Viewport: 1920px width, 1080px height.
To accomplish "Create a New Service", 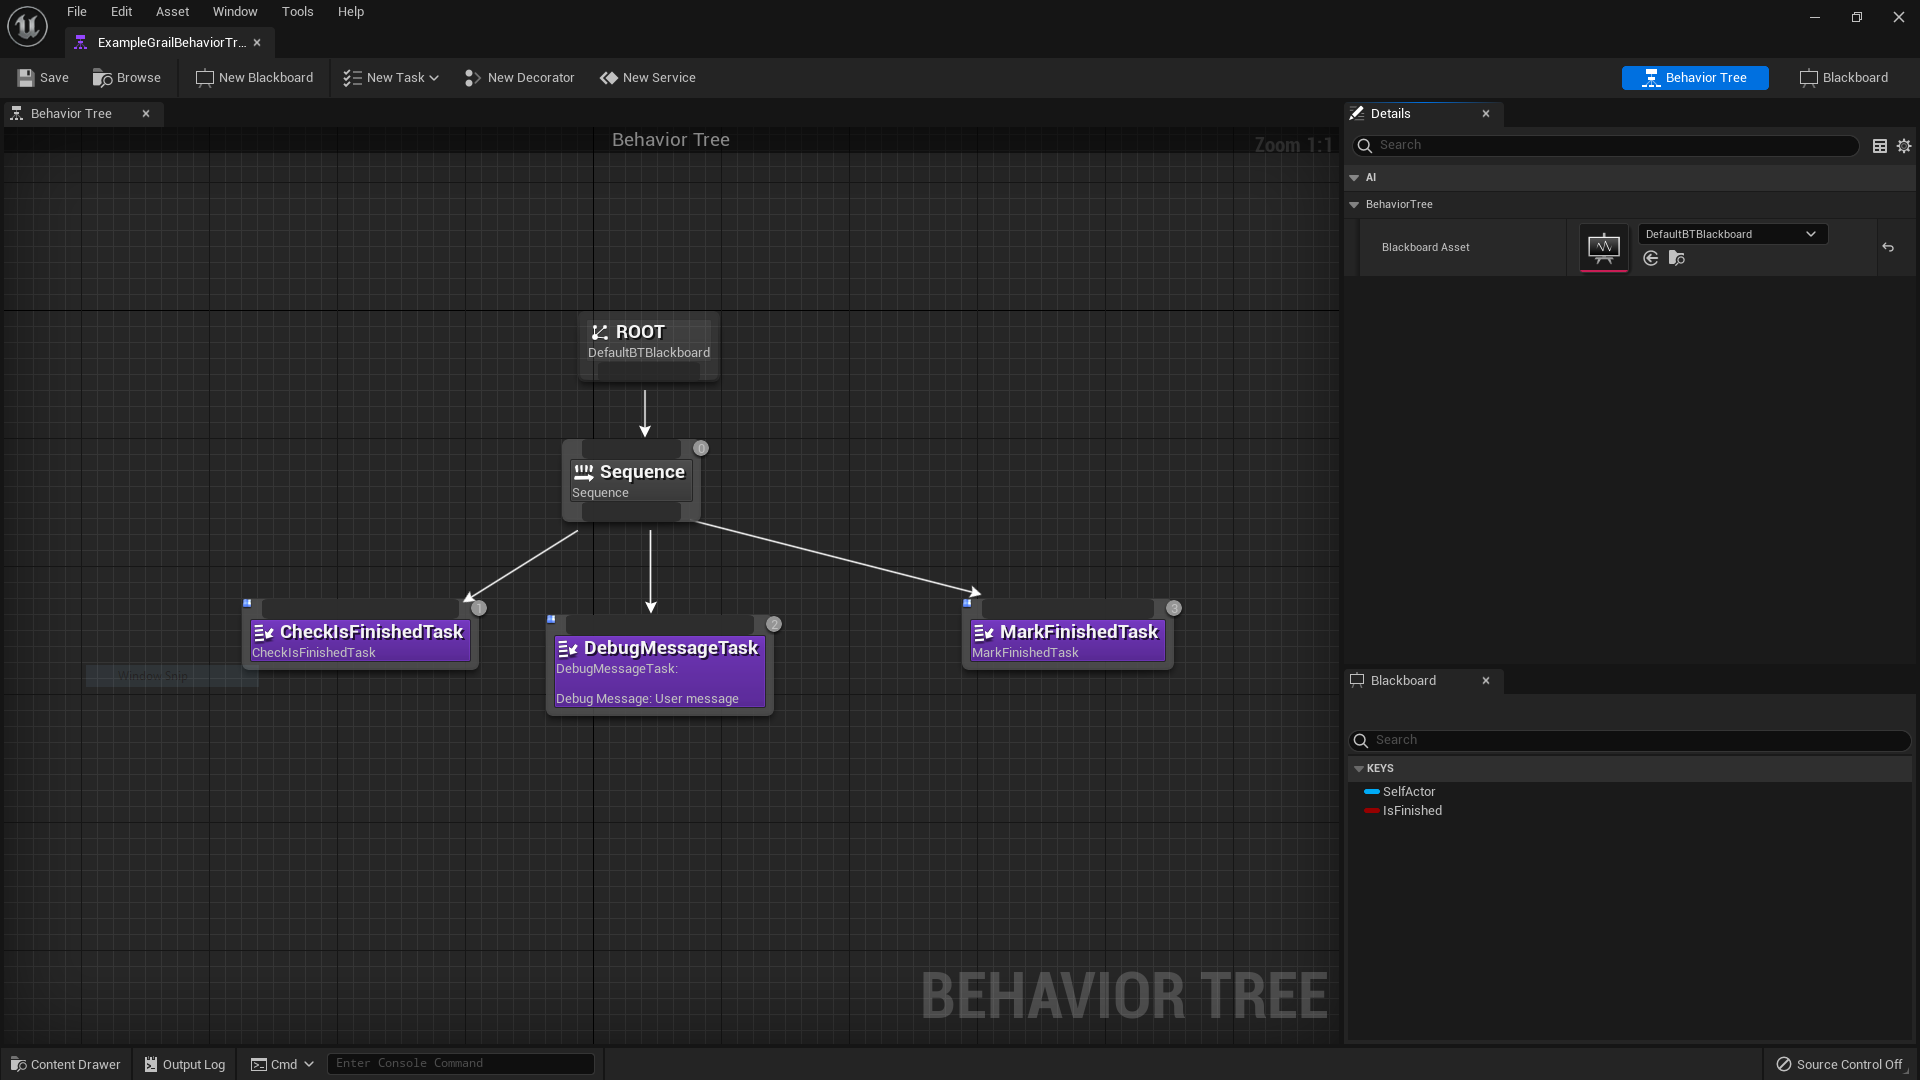I will (648, 78).
